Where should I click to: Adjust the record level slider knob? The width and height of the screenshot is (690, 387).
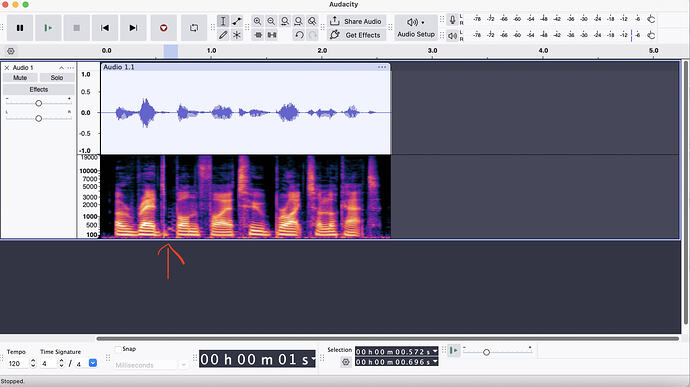651,19
